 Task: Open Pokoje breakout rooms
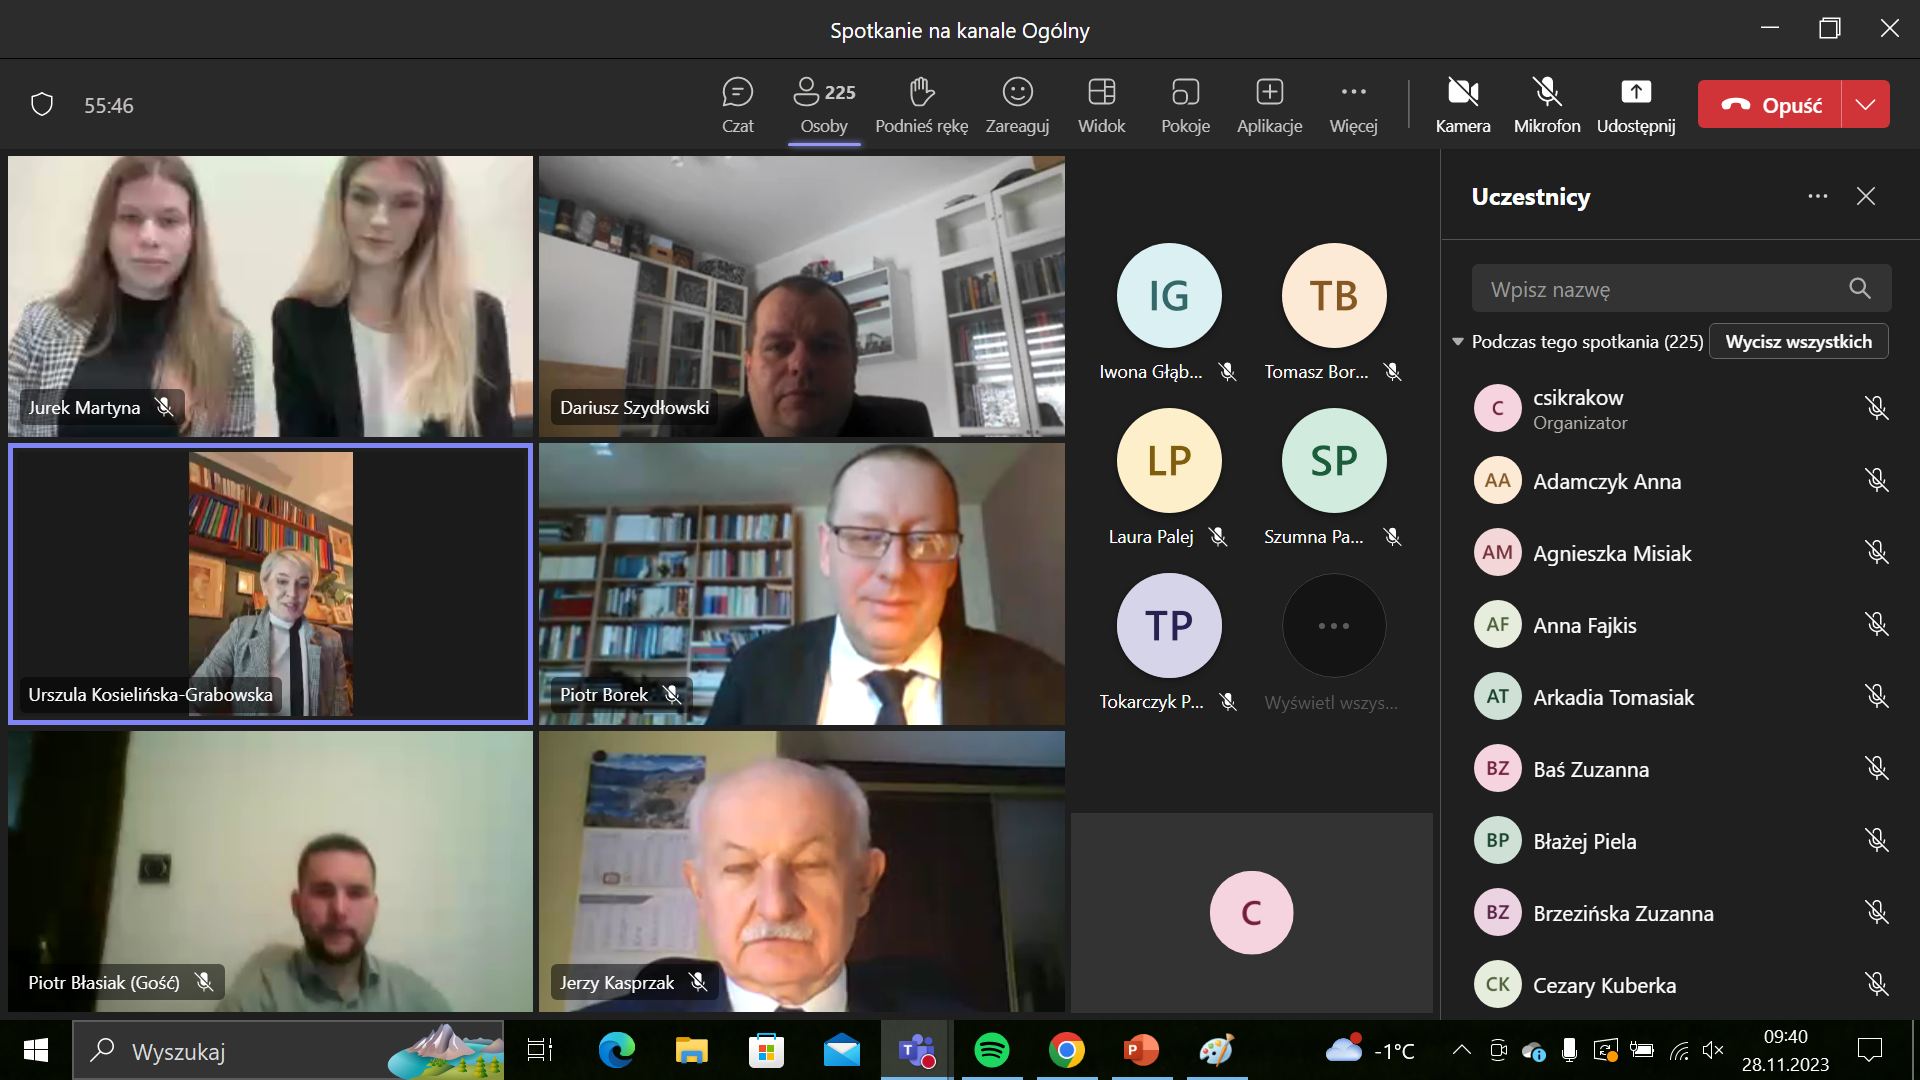coord(1185,104)
